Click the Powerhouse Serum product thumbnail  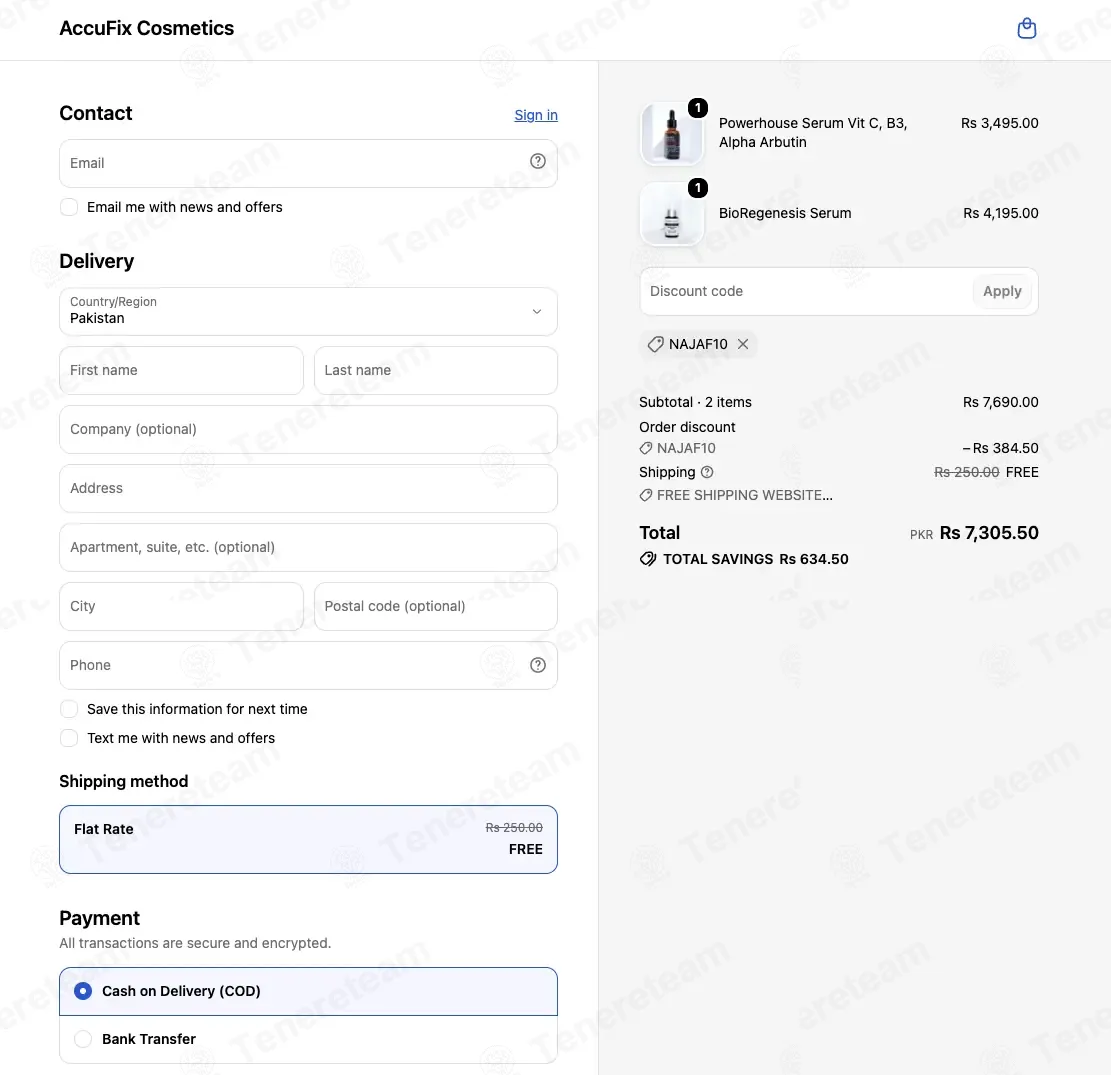672,133
